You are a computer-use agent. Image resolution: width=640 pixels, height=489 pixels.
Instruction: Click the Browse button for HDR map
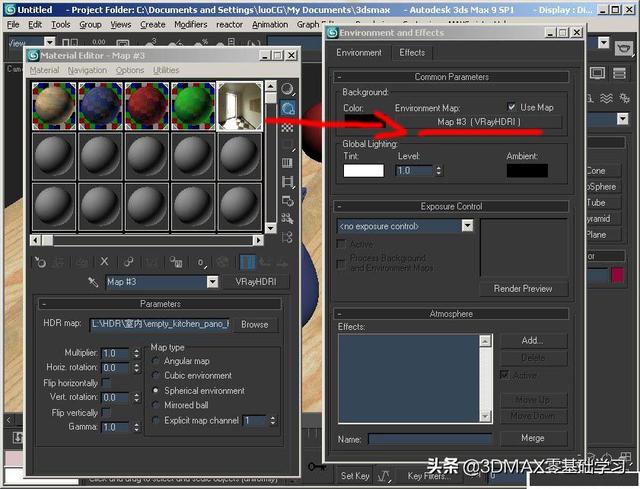pos(255,325)
